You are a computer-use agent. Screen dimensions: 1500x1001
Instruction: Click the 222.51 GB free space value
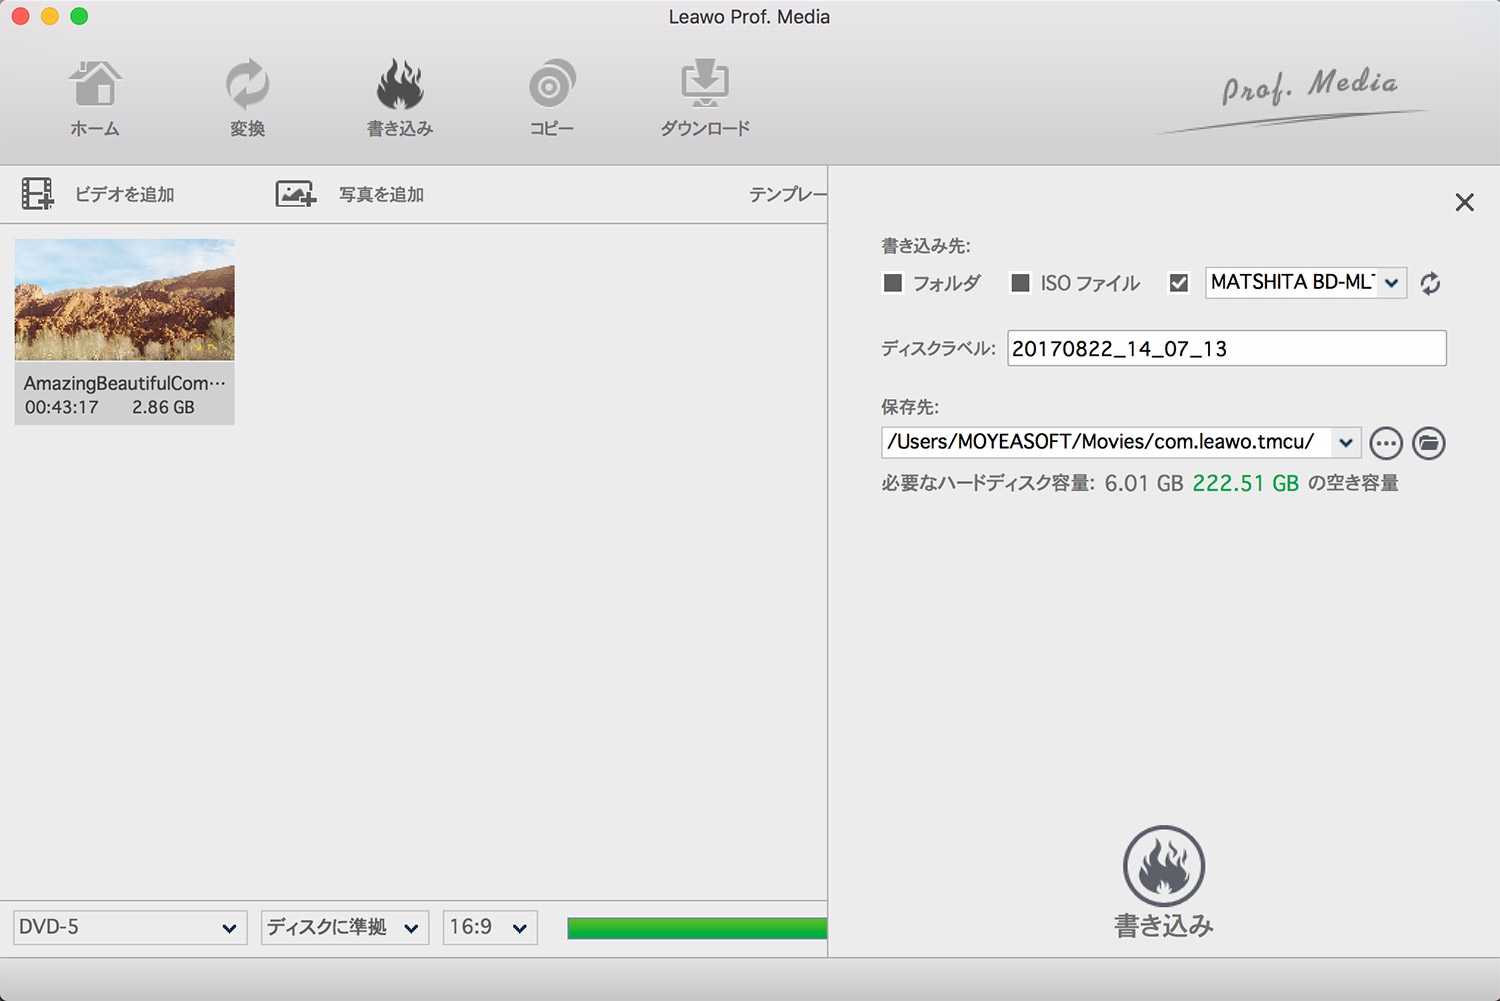pyautogui.click(x=1245, y=483)
